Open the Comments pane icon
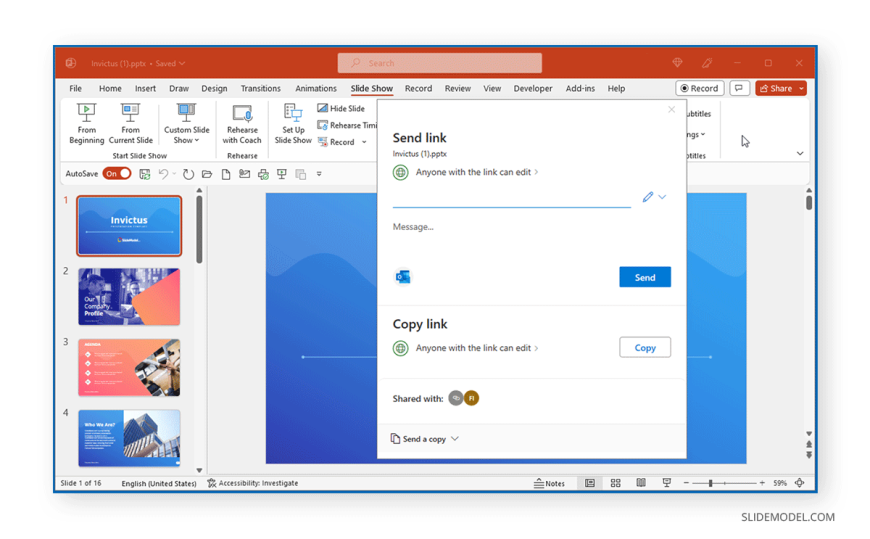Viewport: 870px width, 539px height. pyautogui.click(x=739, y=88)
